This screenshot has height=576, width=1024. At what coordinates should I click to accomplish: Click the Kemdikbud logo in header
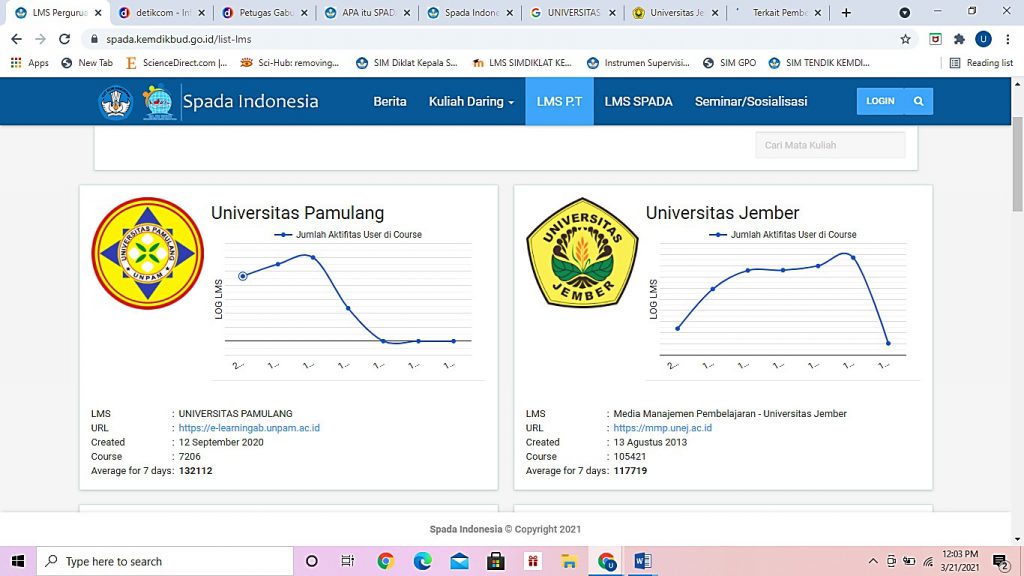[x=116, y=102]
